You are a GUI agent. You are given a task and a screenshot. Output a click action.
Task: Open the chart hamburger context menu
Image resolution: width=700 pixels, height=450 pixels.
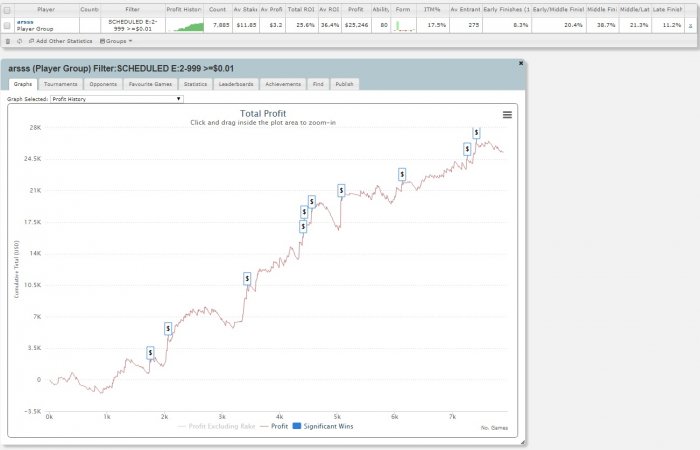point(507,115)
